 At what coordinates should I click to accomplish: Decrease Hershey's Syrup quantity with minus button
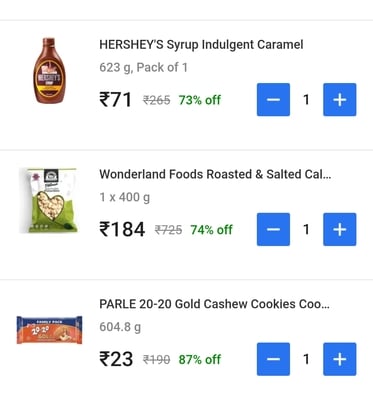point(273,100)
